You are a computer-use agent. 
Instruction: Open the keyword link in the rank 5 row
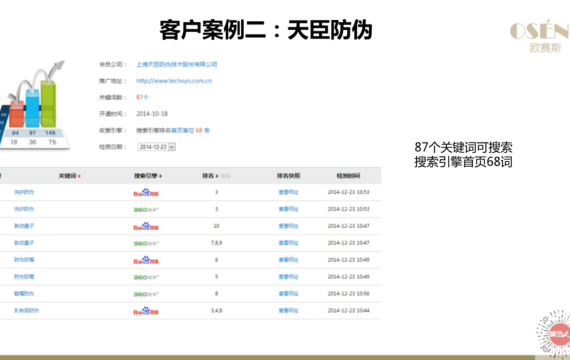(24, 277)
